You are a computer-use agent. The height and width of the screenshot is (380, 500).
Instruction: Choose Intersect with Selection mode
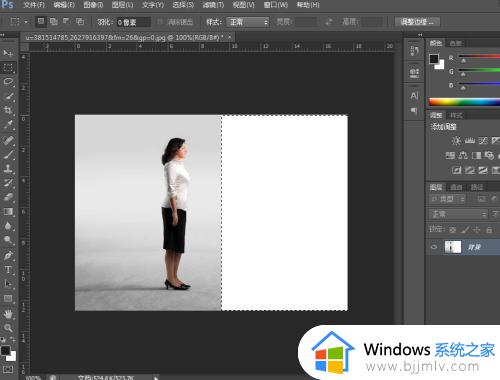(80, 22)
